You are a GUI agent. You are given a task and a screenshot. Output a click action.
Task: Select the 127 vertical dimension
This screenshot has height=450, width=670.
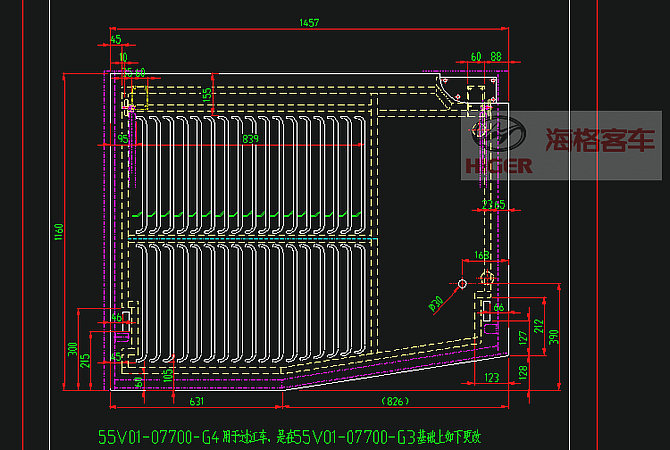pyautogui.click(x=522, y=337)
